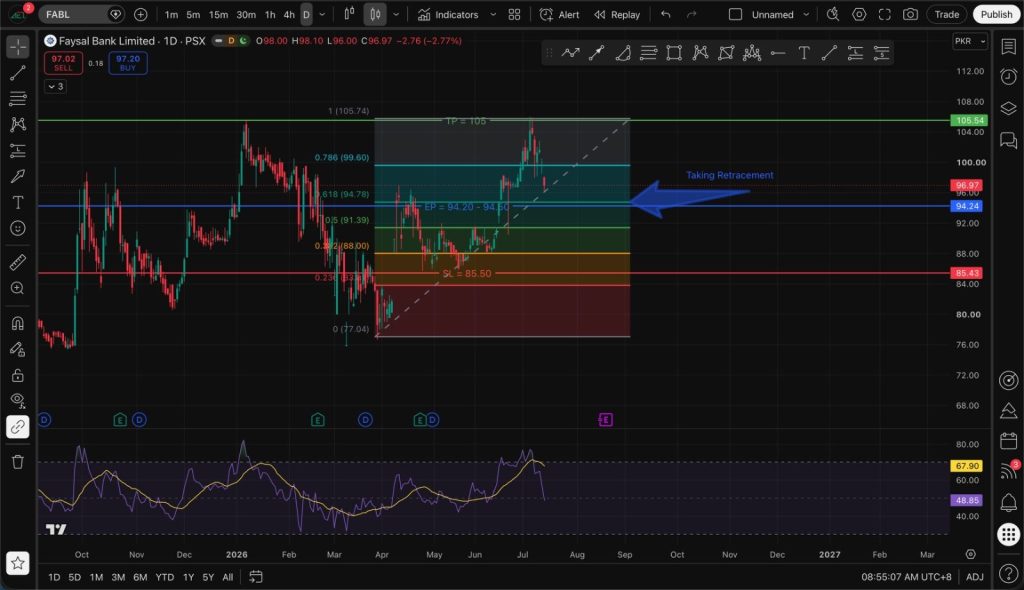Expand the indicators favorites dropdown

coord(493,14)
